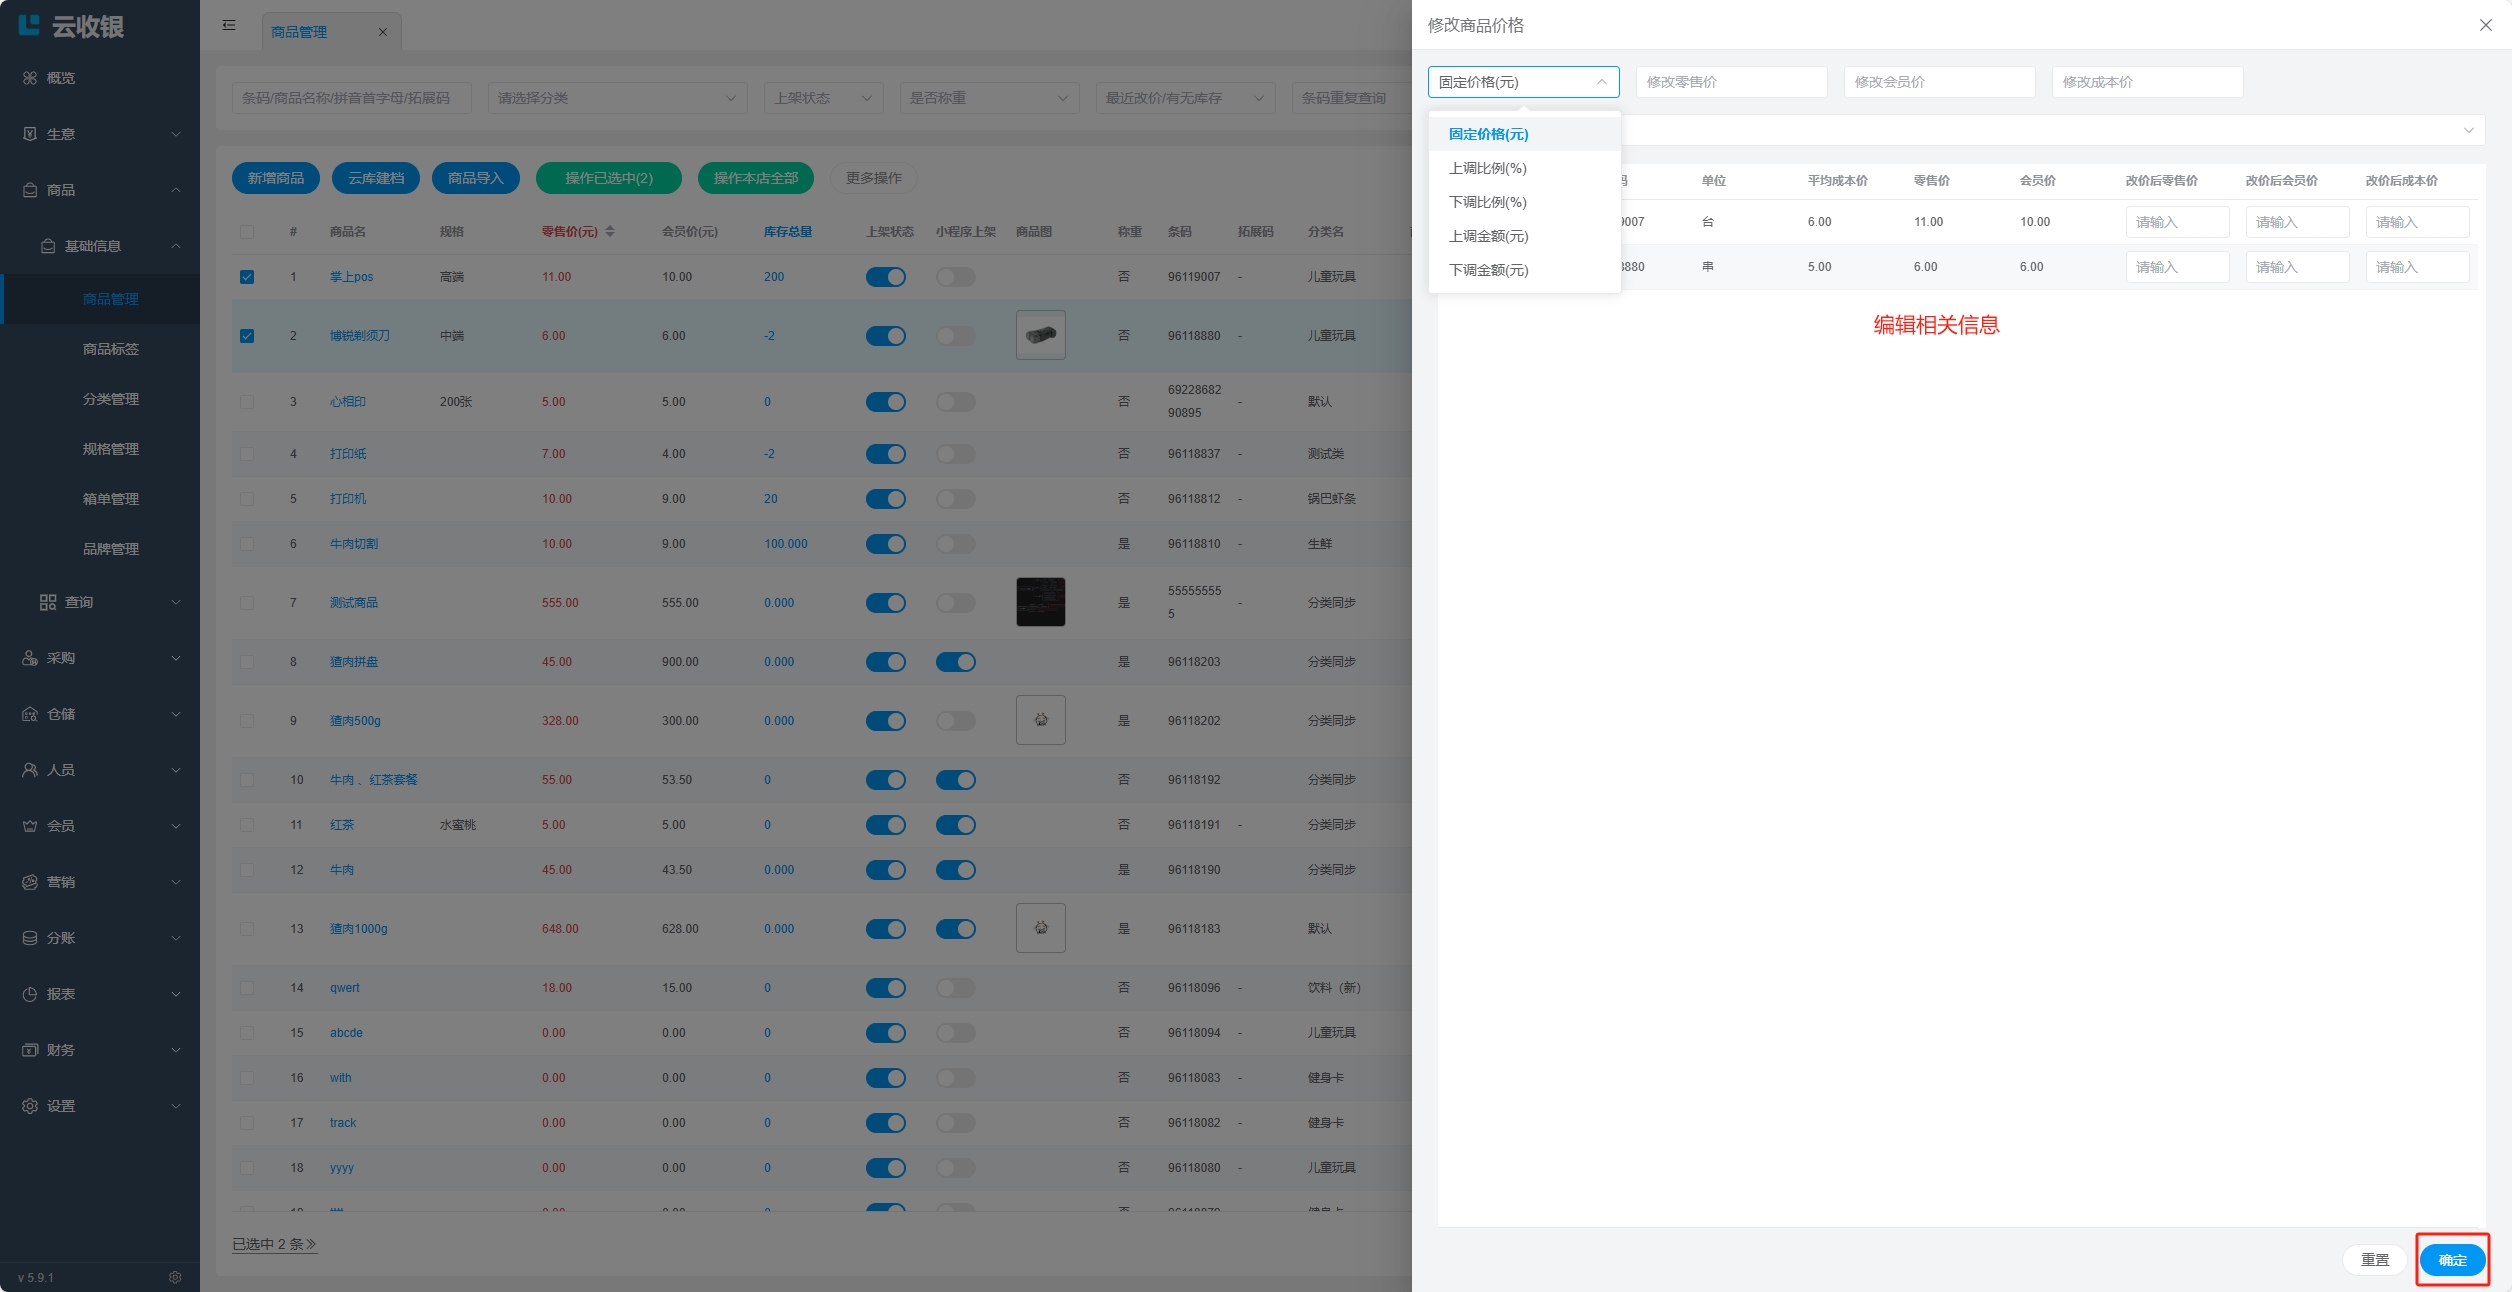Image resolution: width=2512 pixels, height=1292 pixels.
Task: Click the sidebar collapse icon
Action: coord(229,25)
